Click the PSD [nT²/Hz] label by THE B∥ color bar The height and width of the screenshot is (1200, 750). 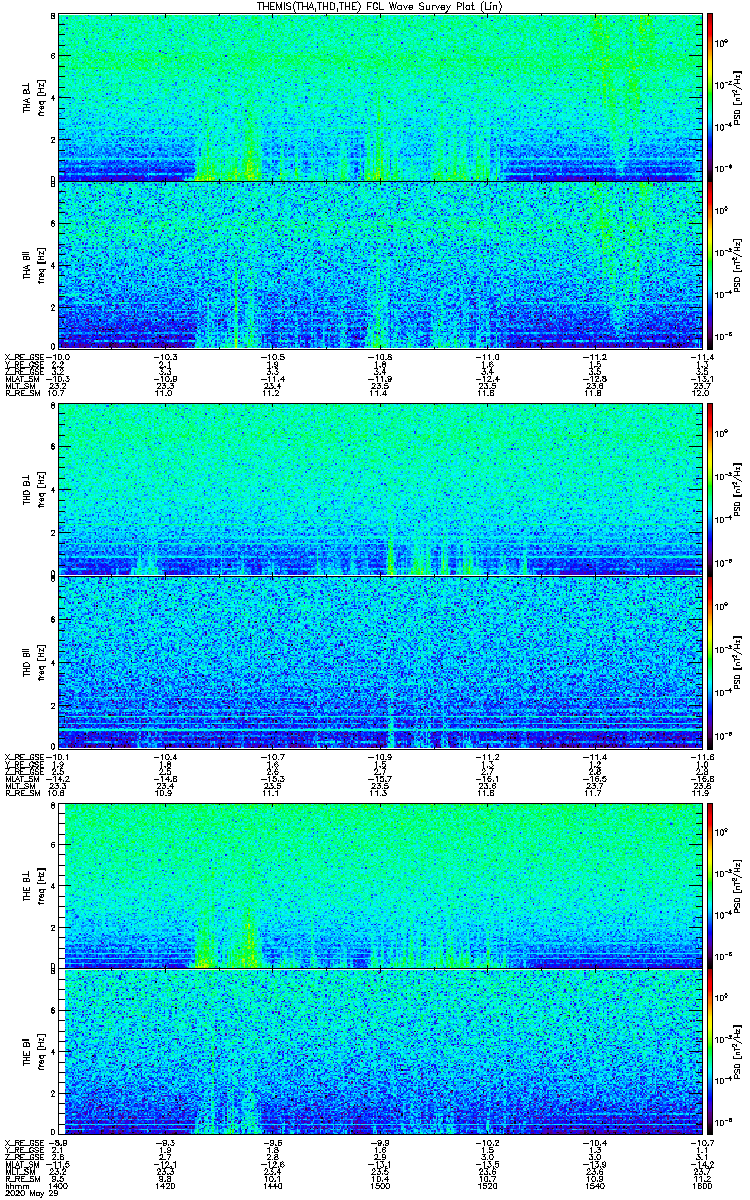click(738, 1054)
